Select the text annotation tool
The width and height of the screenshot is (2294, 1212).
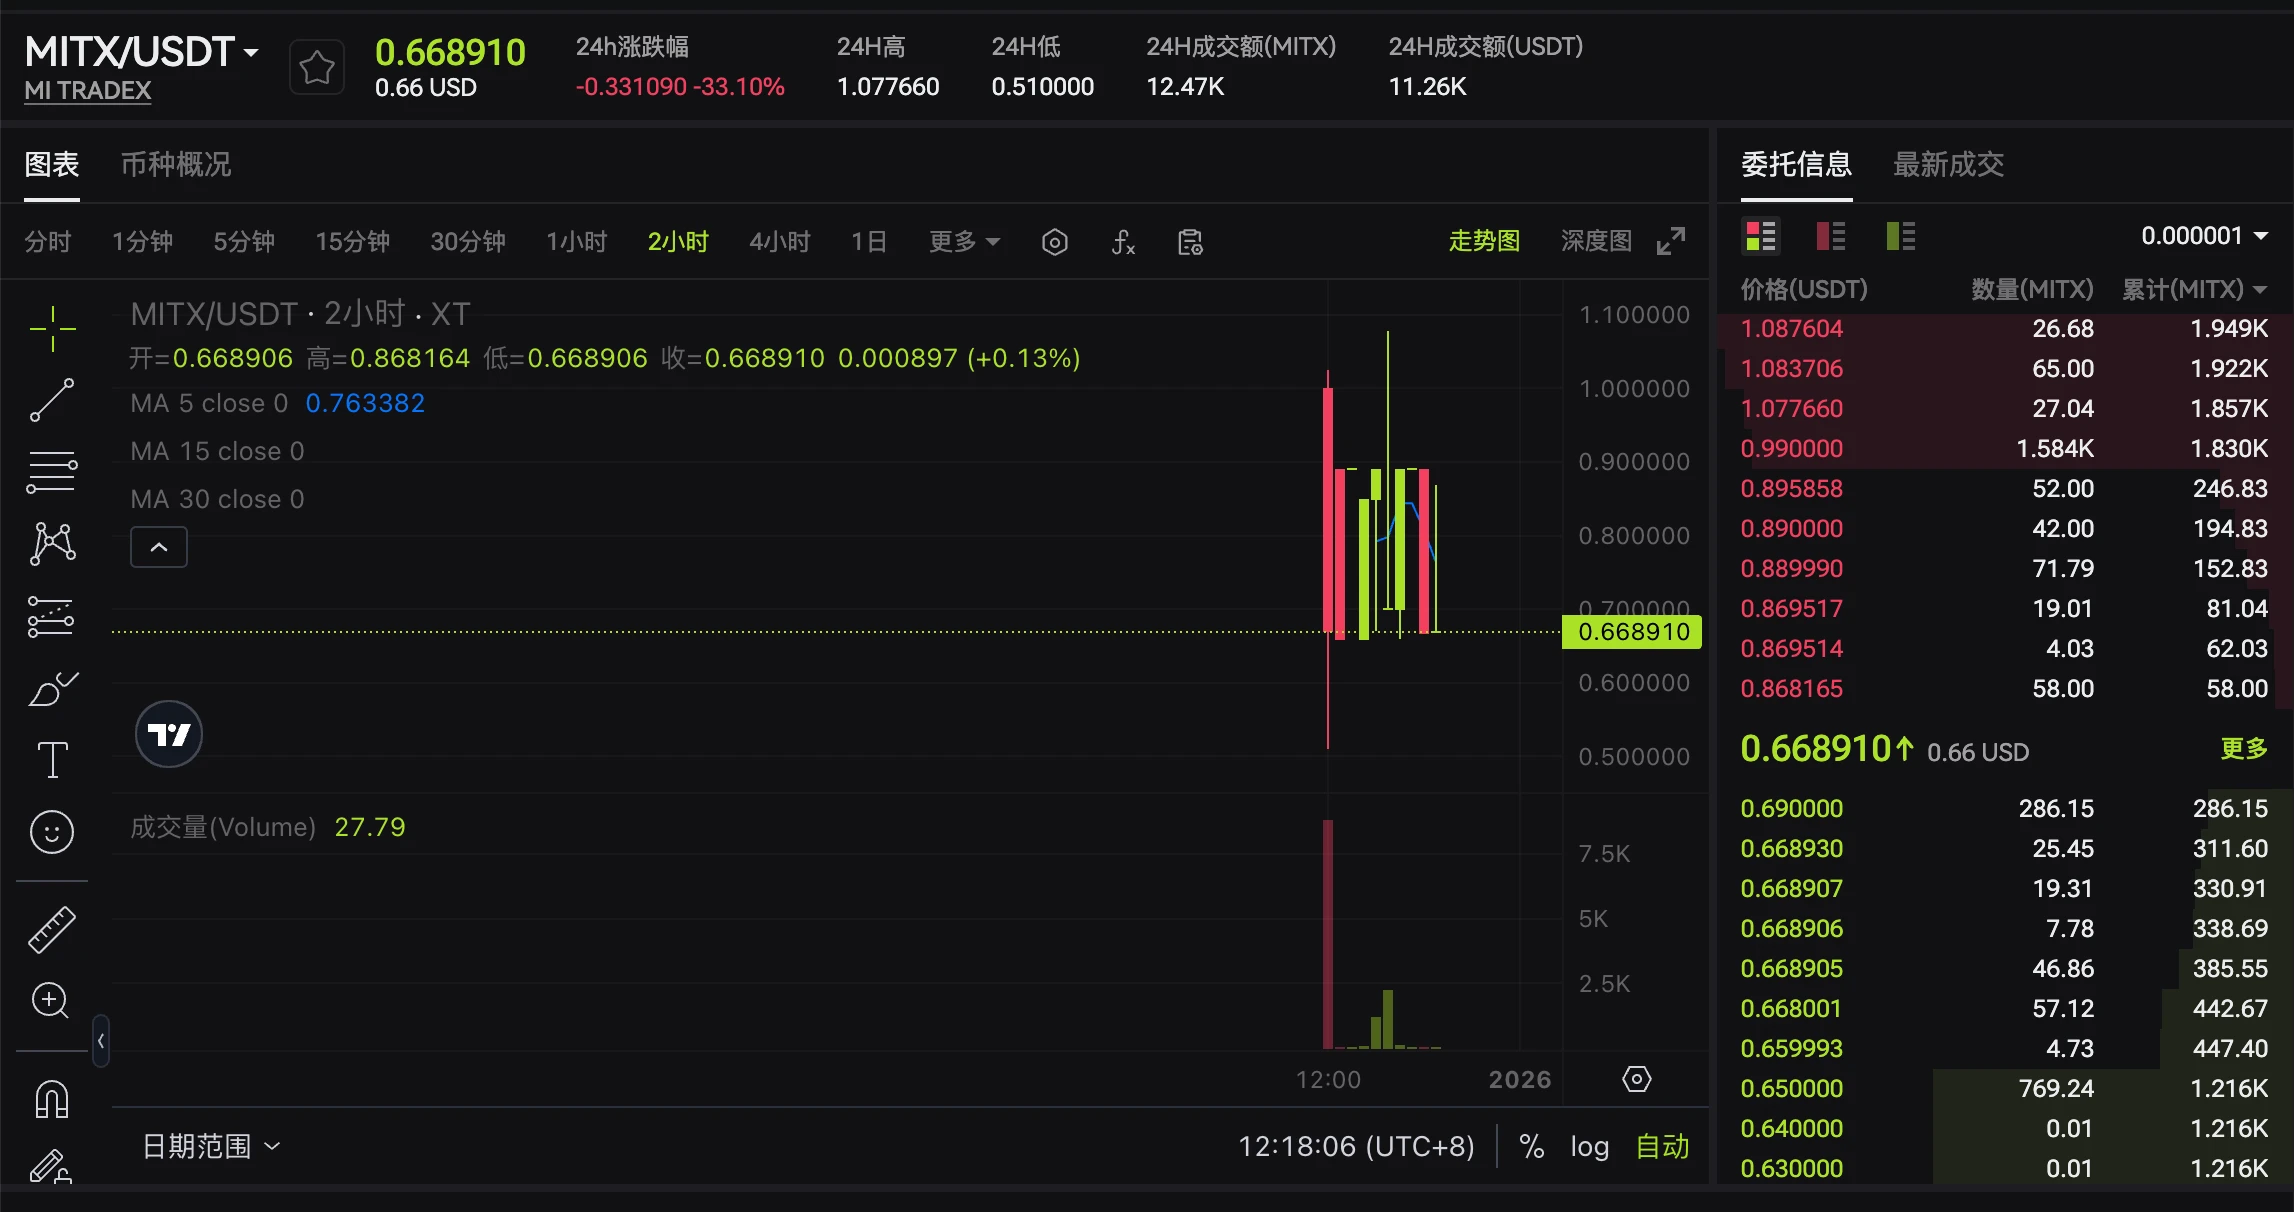pos(52,760)
